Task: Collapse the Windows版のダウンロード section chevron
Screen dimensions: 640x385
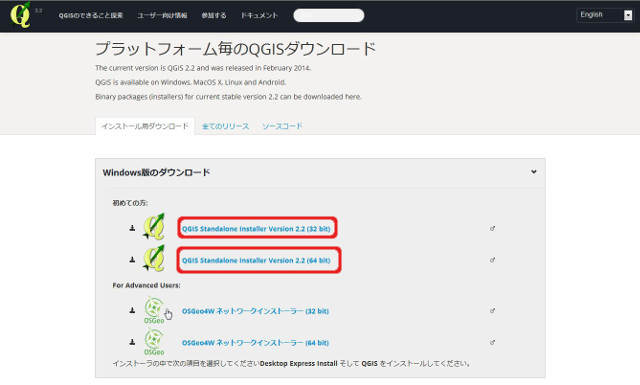Action: [x=533, y=172]
